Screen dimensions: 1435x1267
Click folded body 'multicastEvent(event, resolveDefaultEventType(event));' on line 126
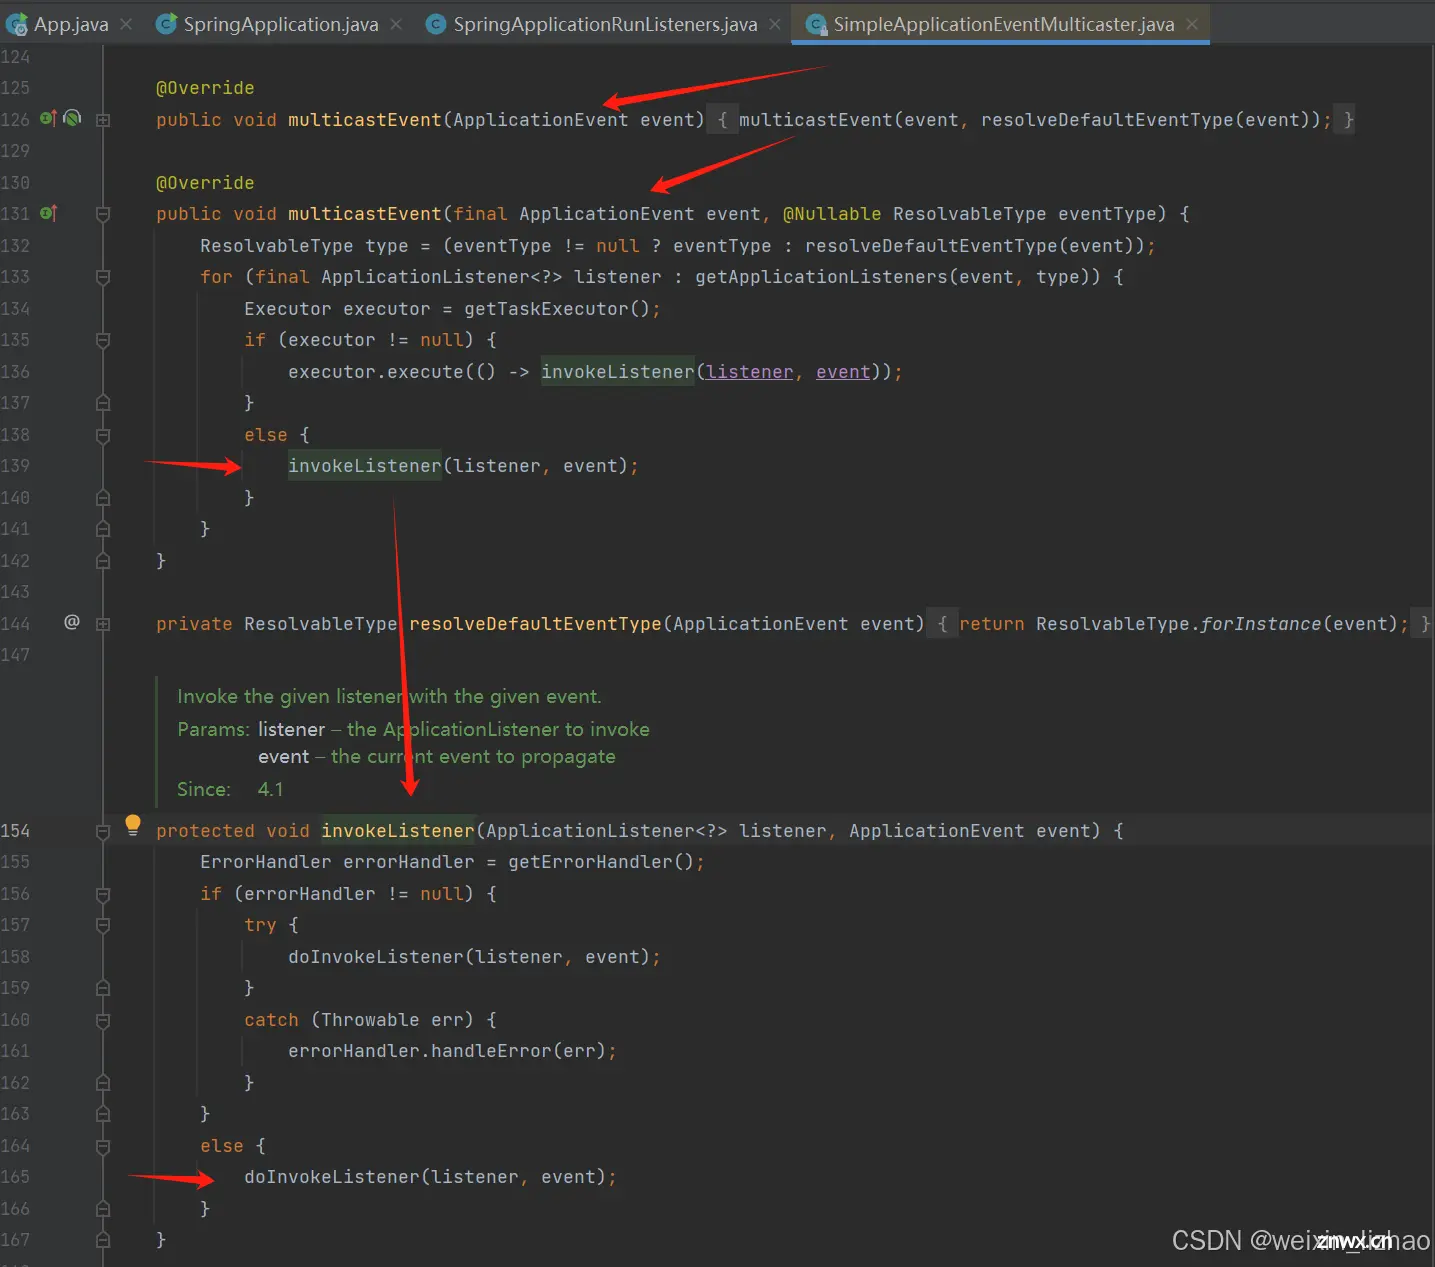[x=1034, y=119]
